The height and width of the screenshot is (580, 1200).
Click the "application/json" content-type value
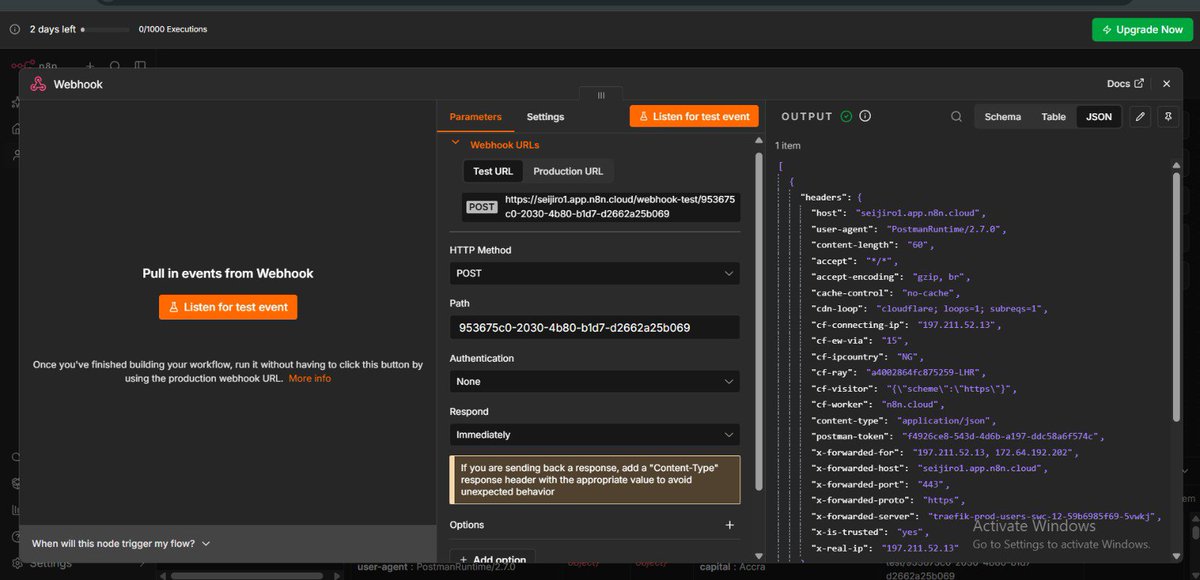point(945,421)
